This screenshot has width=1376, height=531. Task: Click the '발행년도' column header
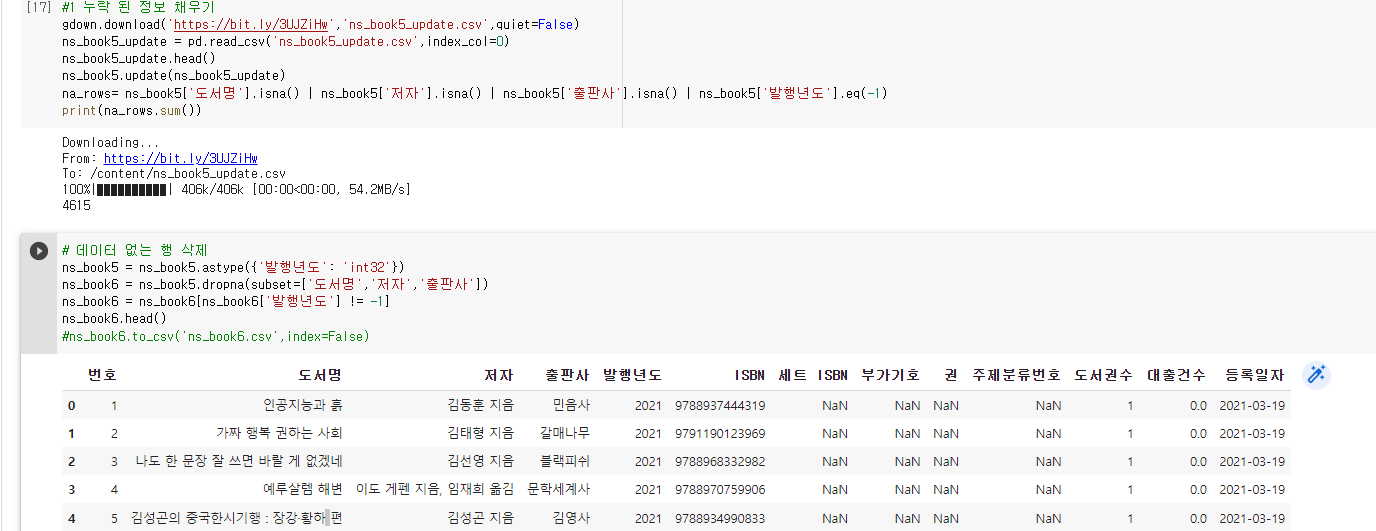point(632,375)
